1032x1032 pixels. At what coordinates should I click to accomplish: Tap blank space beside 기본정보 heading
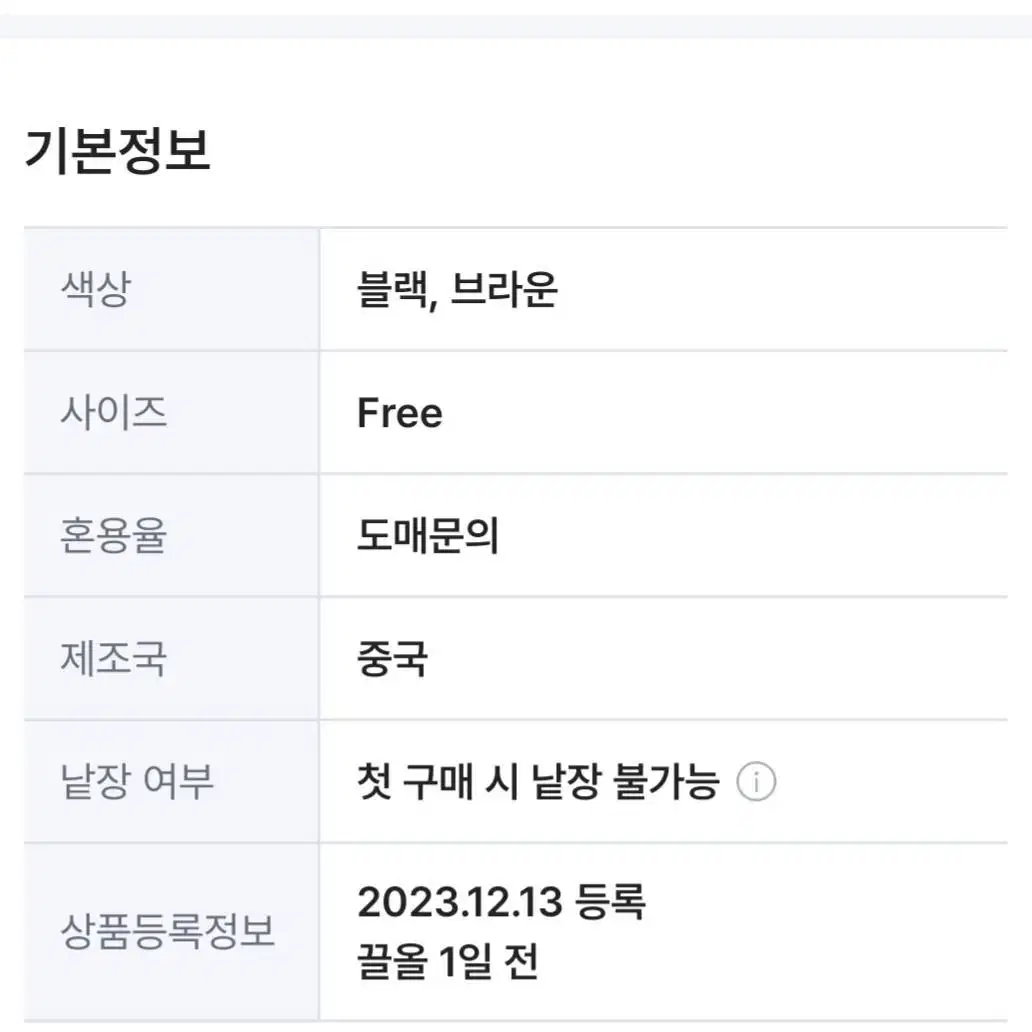619,151
